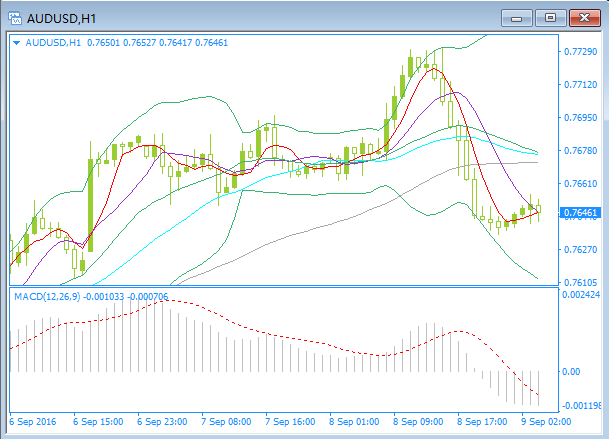Click the 6 Sep 2016 time label
This screenshot has width=609, height=439.
(x=35, y=422)
